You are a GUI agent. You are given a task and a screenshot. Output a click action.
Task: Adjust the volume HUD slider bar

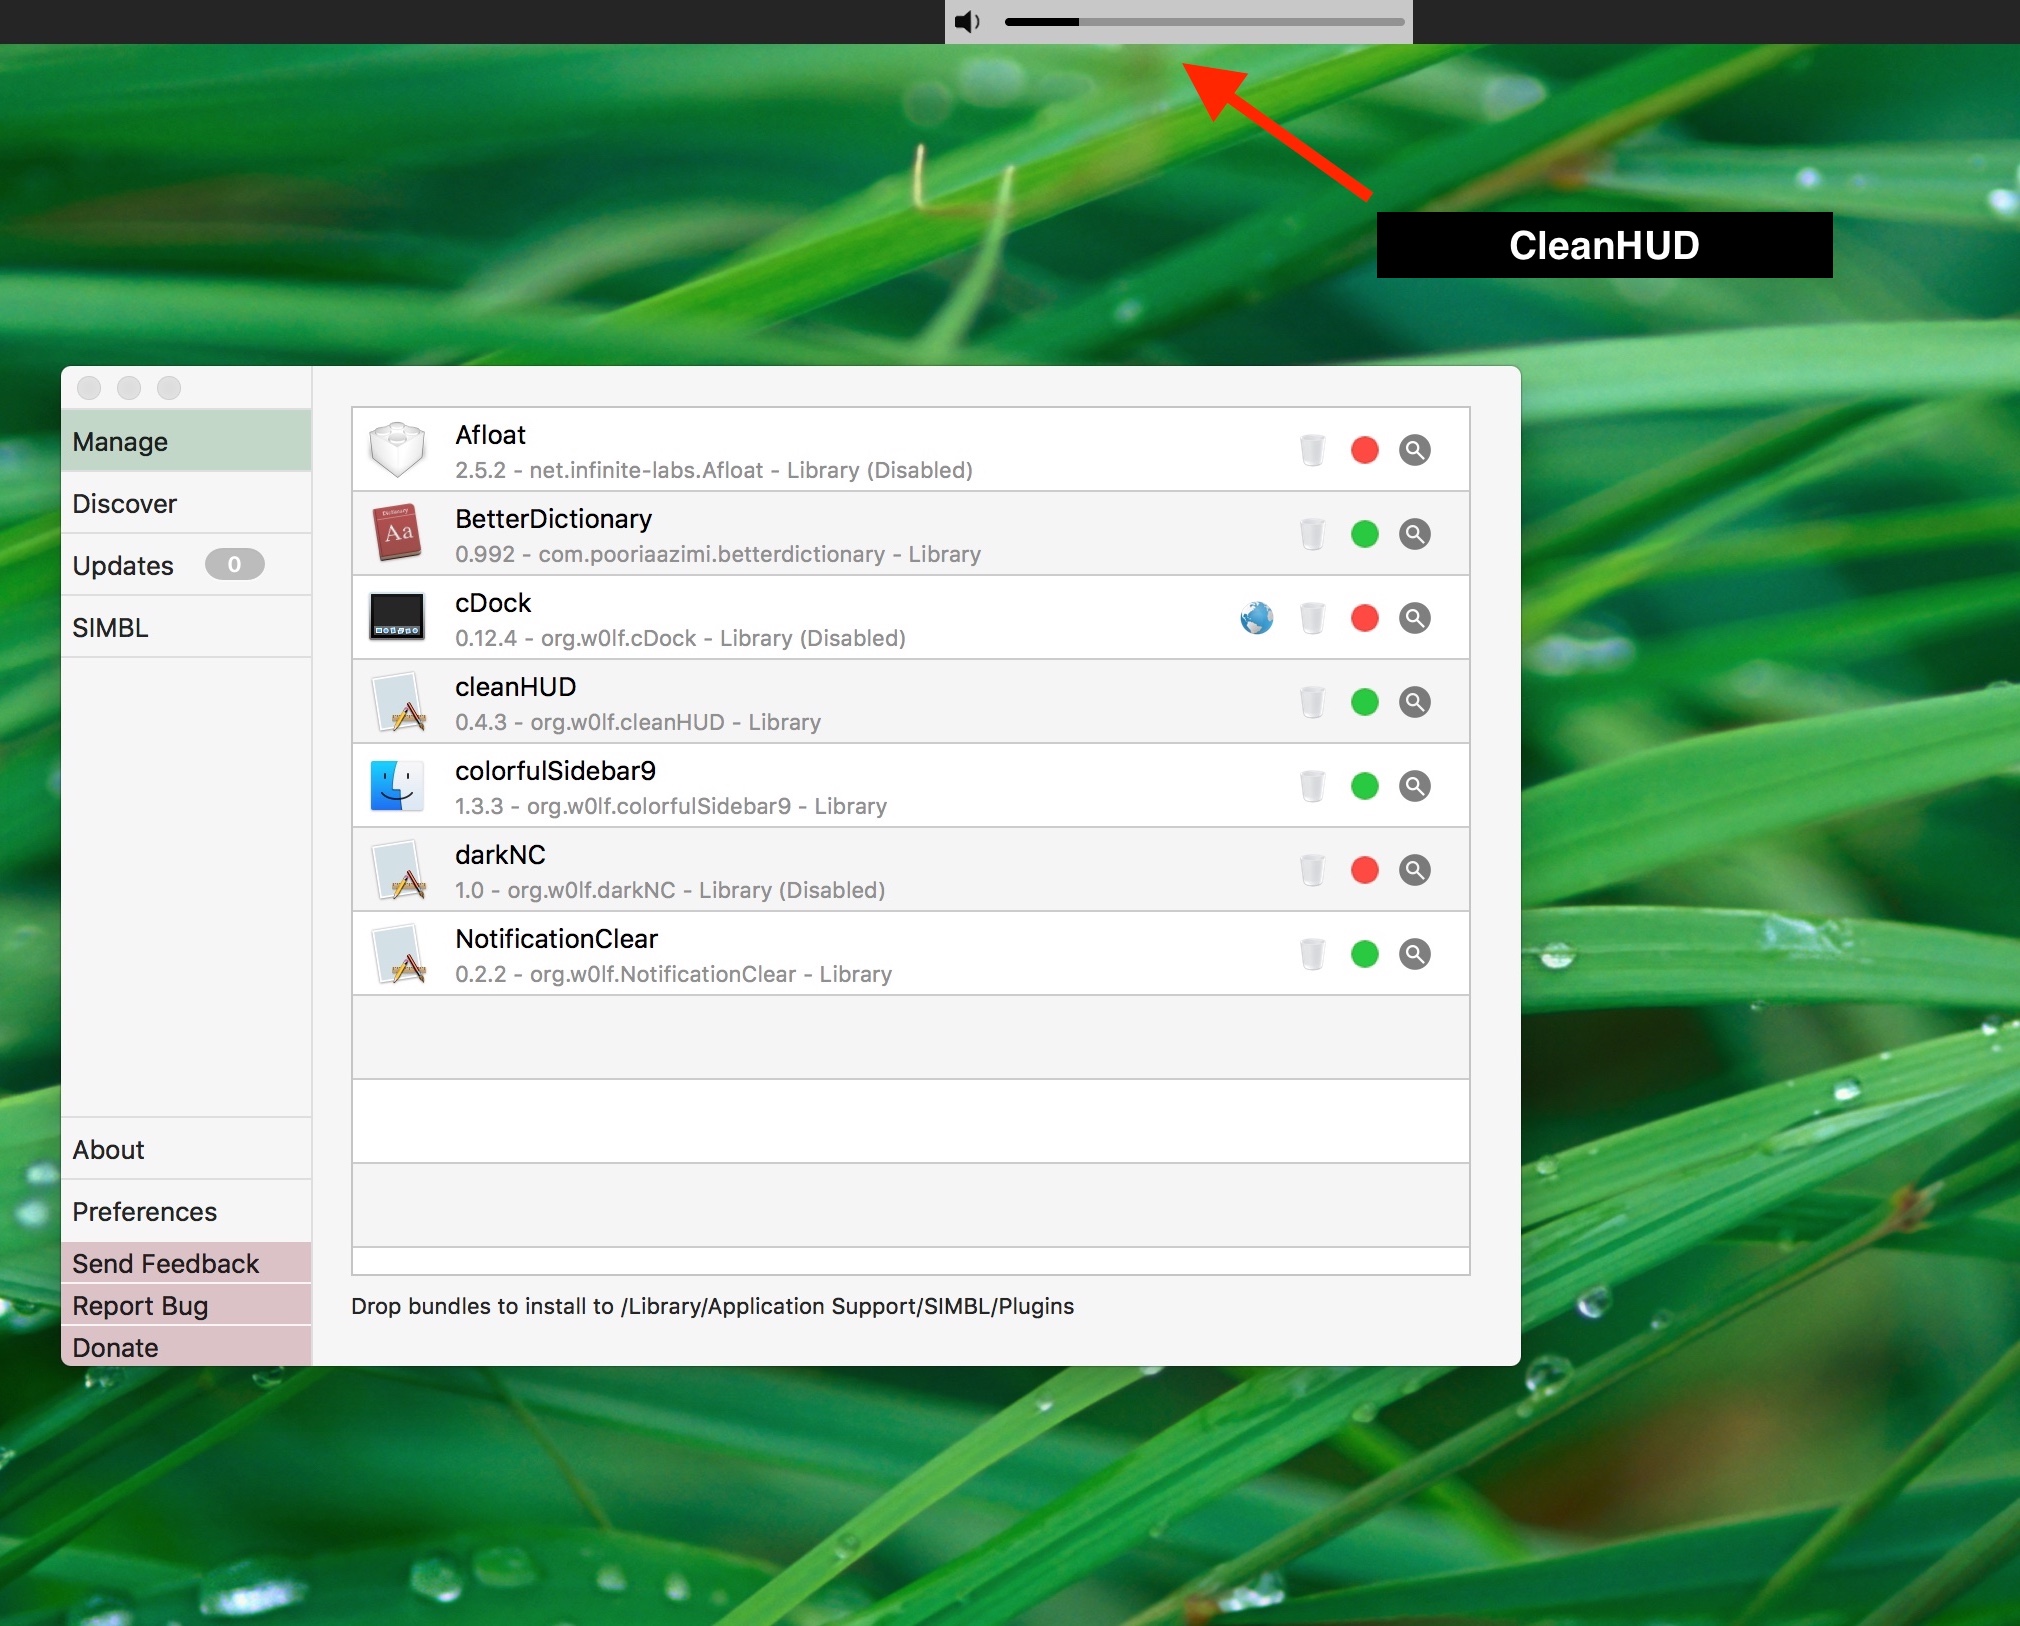1204,21
